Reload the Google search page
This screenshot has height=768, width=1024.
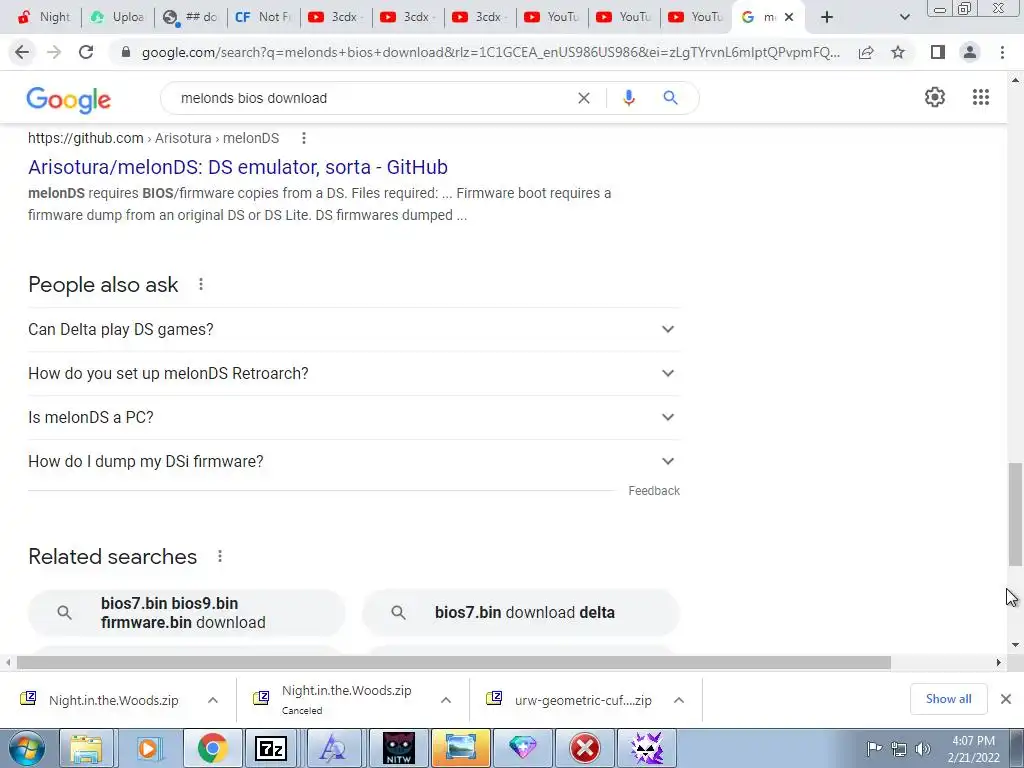coord(86,52)
